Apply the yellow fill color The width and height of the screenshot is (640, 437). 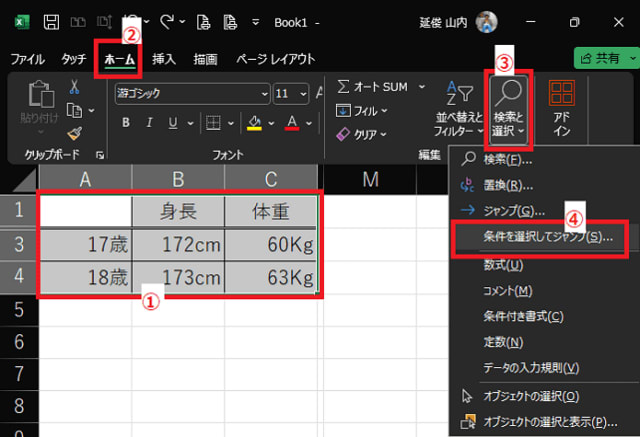pyautogui.click(x=254, y=123)
